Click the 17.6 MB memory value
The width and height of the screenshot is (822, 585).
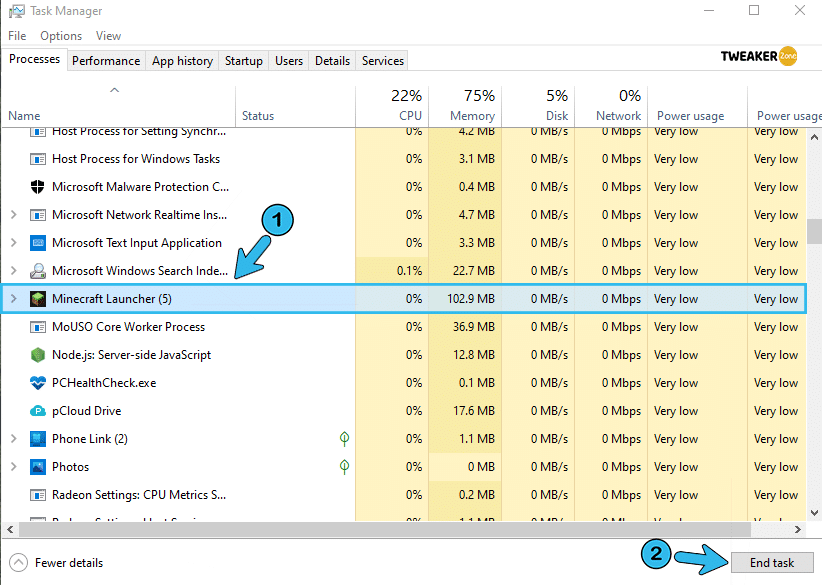(x=474, y=411)
